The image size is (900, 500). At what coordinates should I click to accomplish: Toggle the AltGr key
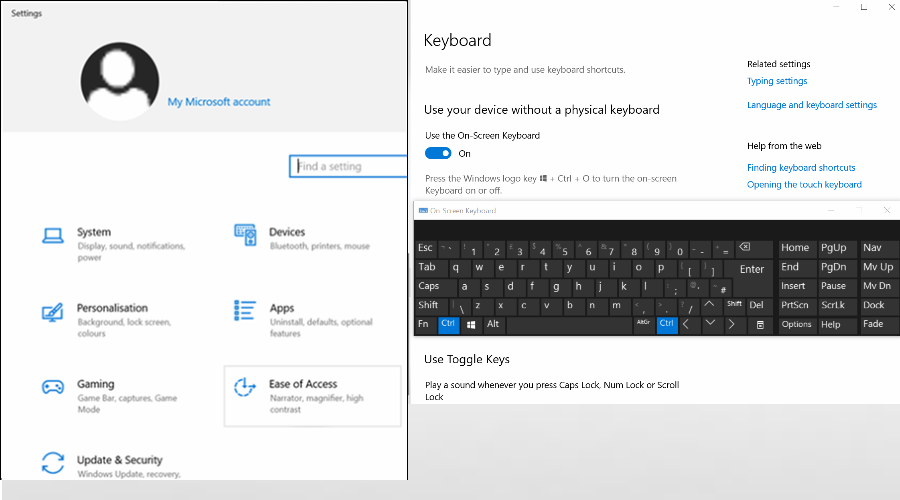coord(643,325)
